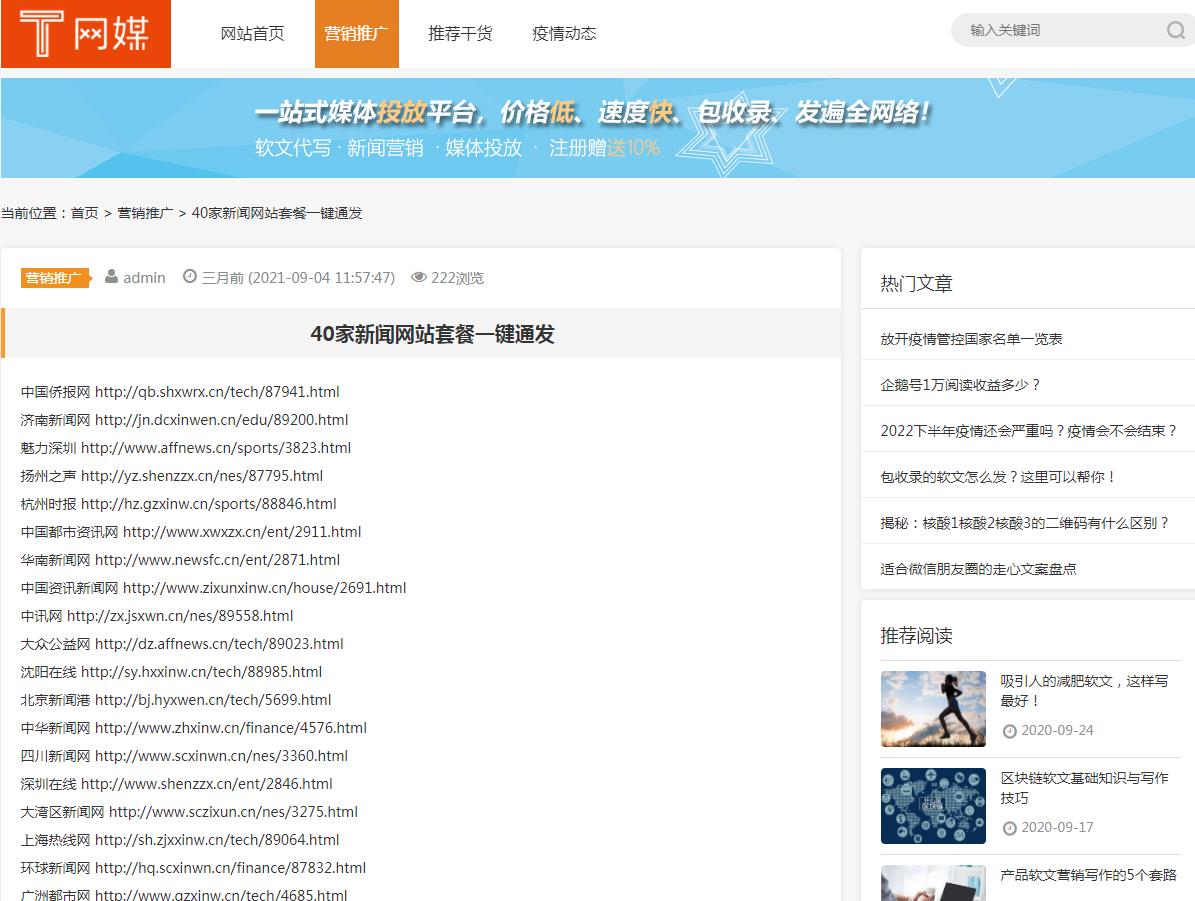Open recommended article 产品软文营销写作的5个套路
Viewport: 1195px width, 901px height.
(1088, 875)
